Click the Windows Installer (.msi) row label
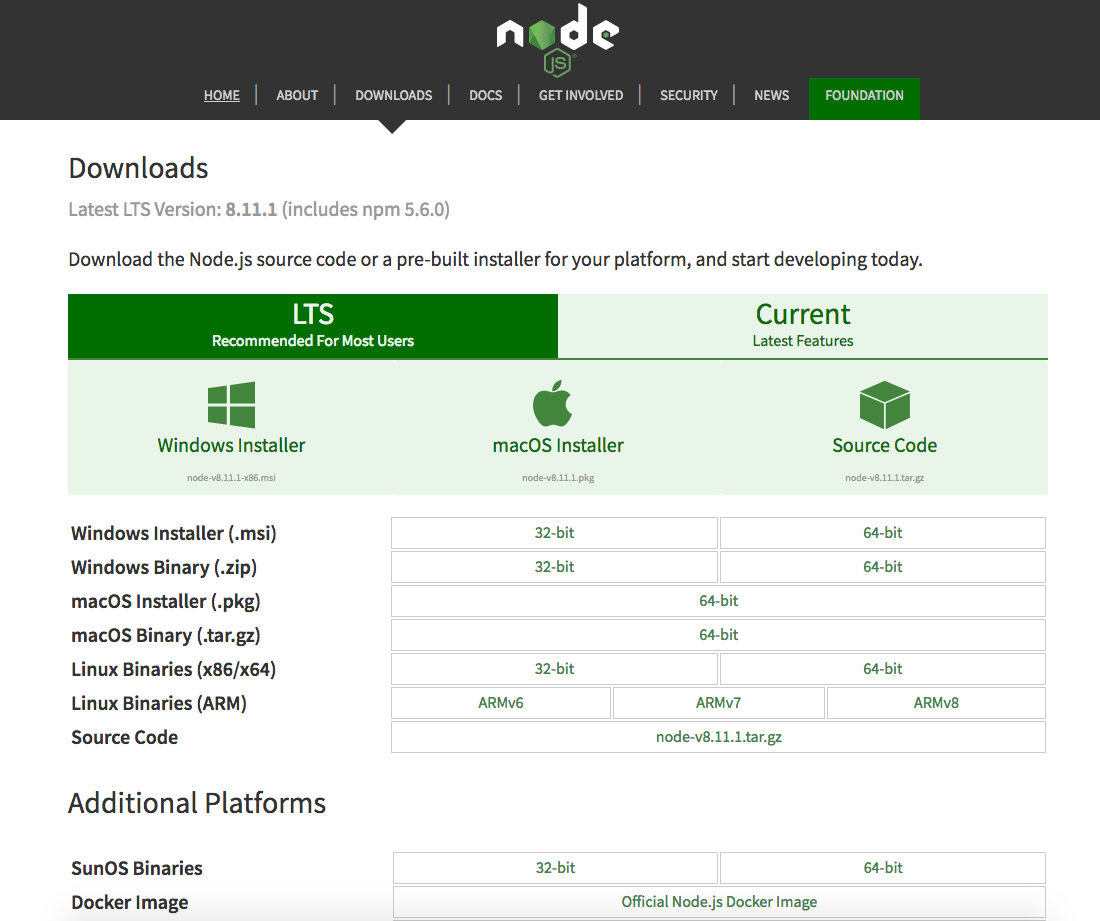Viewport: 1100px width, 921px height. click(174, 534)
